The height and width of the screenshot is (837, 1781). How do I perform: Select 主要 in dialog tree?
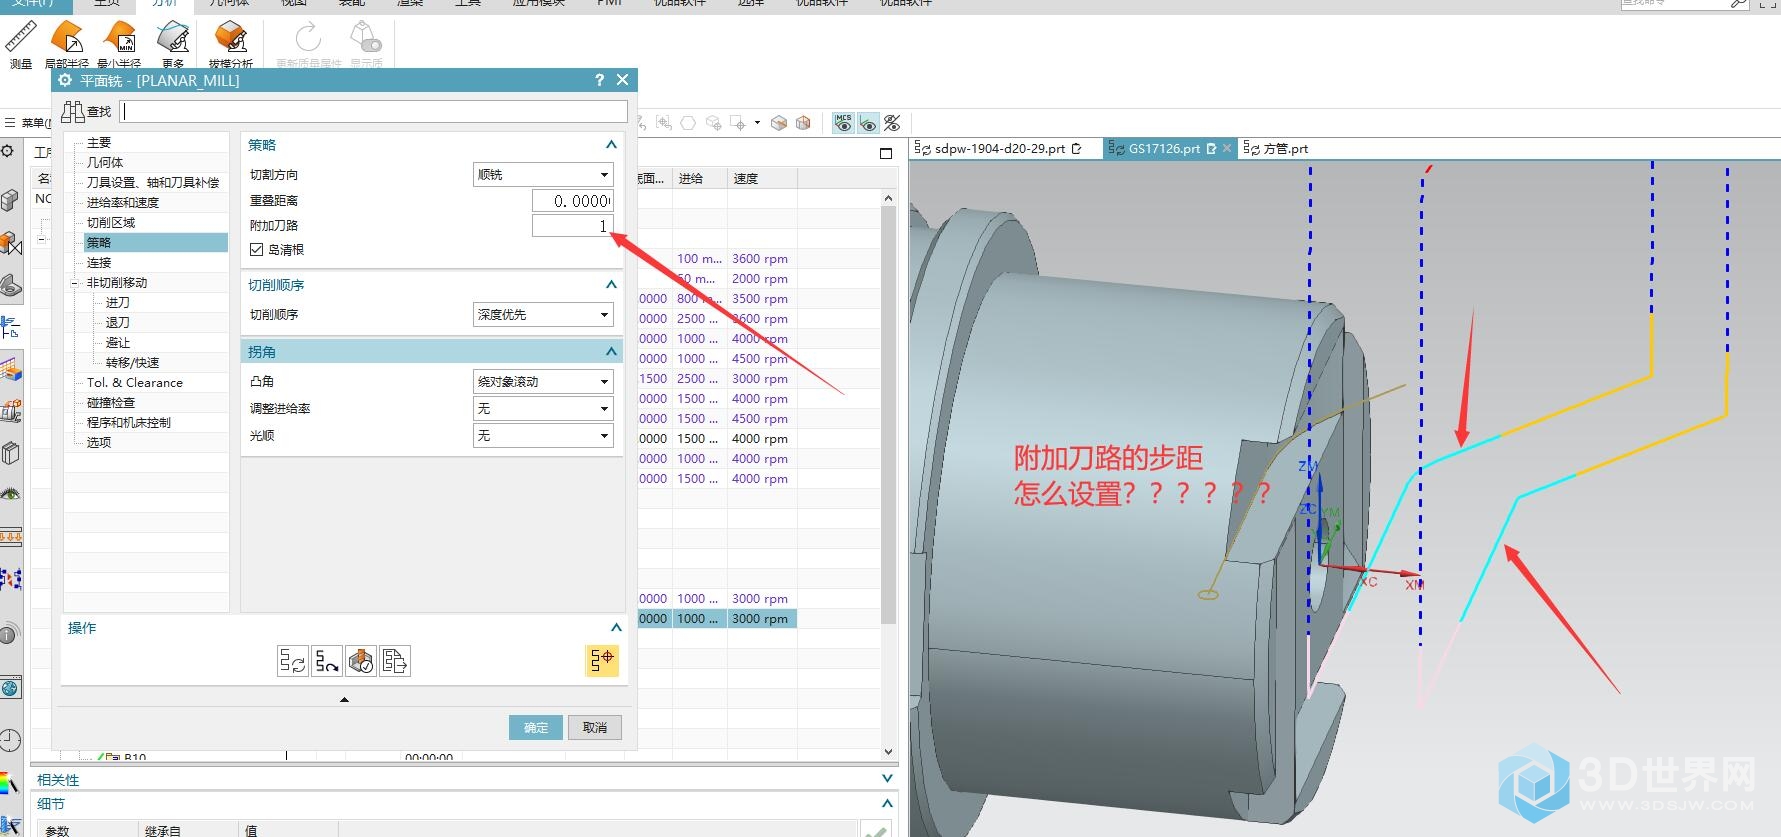pyautogui.click(x=99, y=143)
